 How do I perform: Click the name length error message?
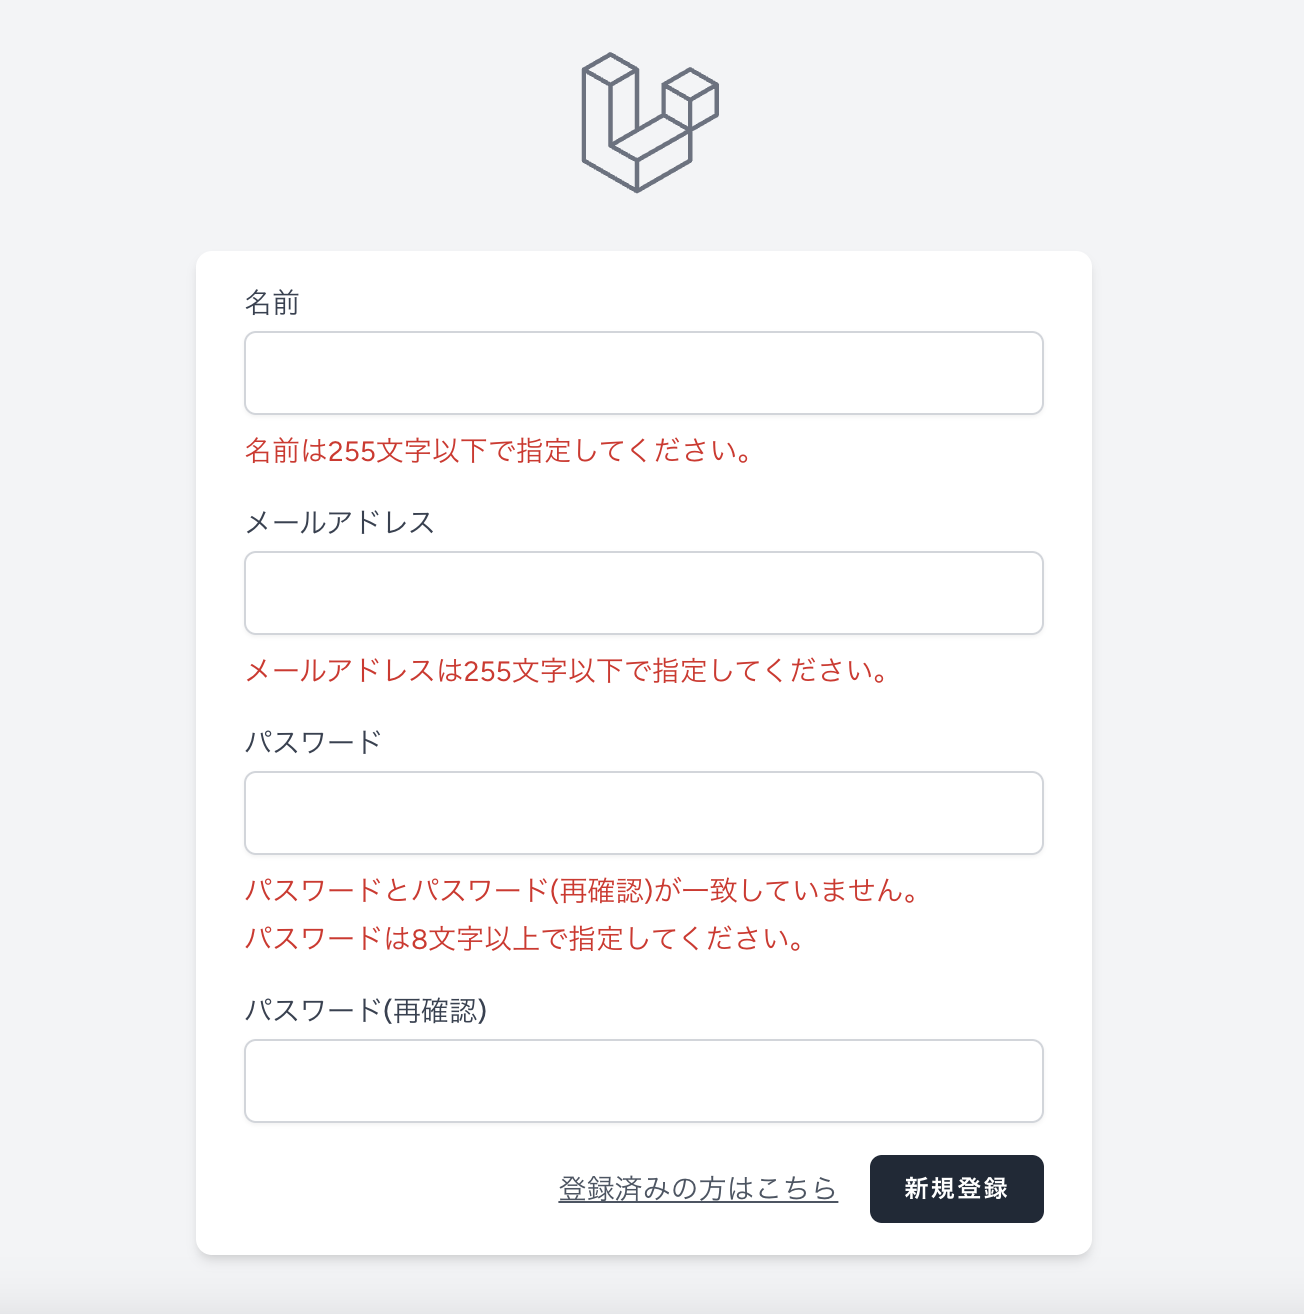pos(498,452)
